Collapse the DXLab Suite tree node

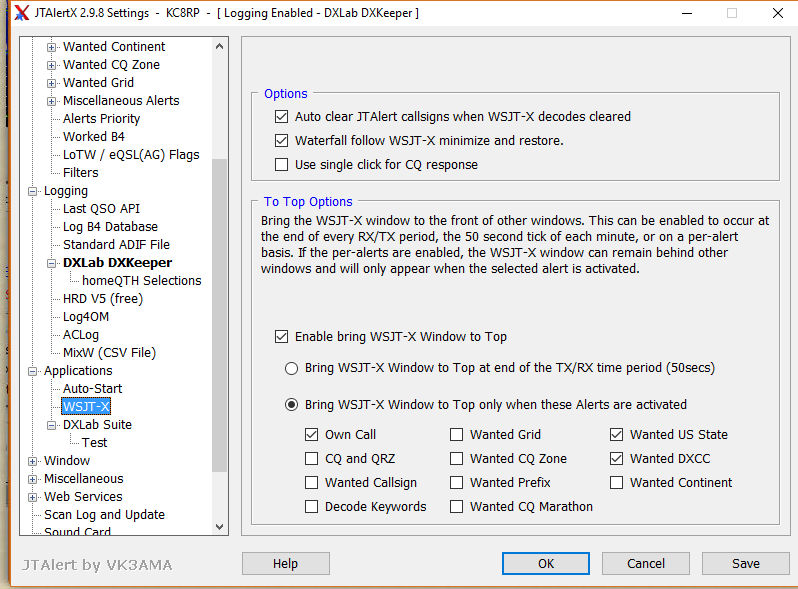51,425
